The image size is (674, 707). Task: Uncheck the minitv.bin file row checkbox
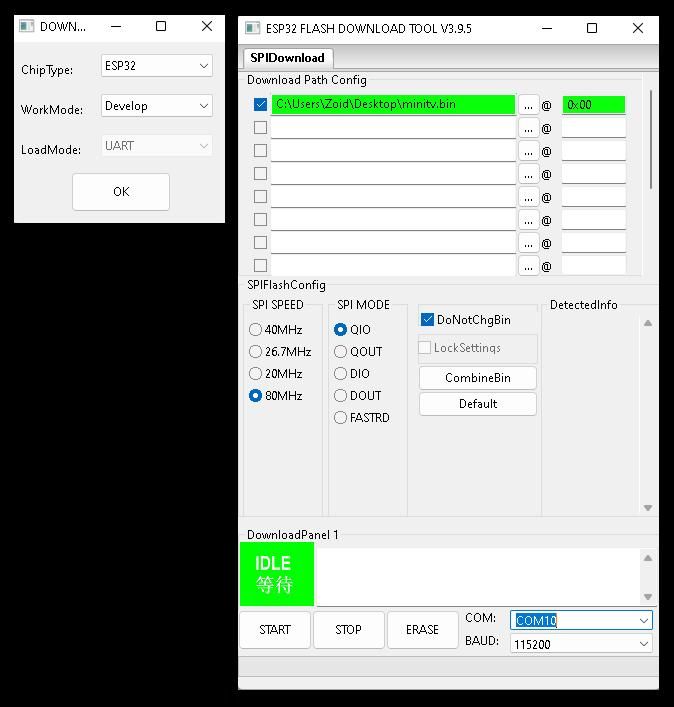pos(260,105)
